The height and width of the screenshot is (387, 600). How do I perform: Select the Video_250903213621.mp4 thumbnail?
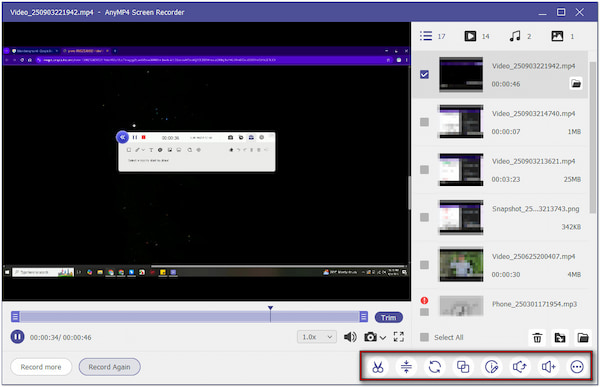coord(461,170)
